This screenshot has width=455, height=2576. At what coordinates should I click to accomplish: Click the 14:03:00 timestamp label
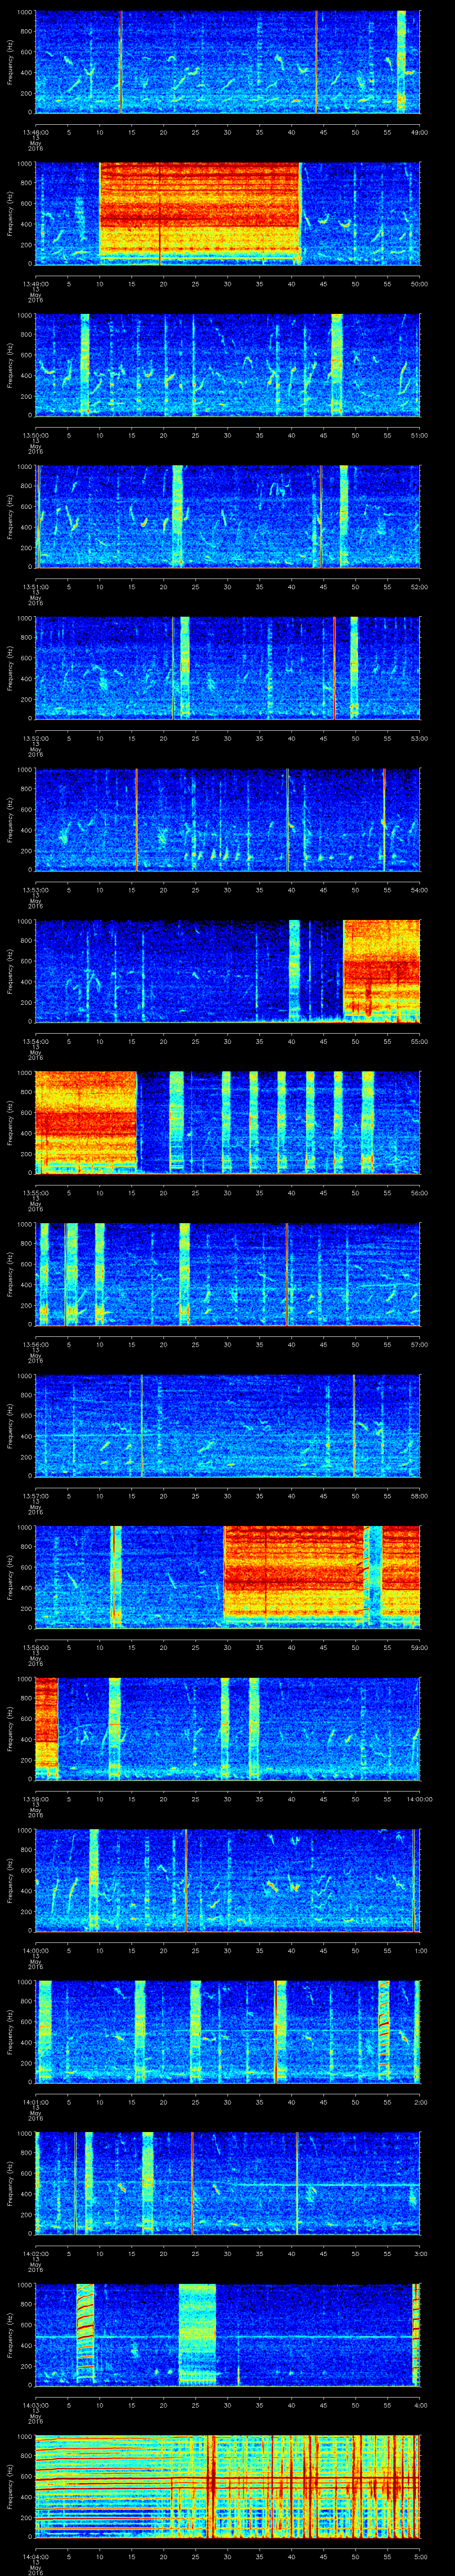pos(35,2405)
